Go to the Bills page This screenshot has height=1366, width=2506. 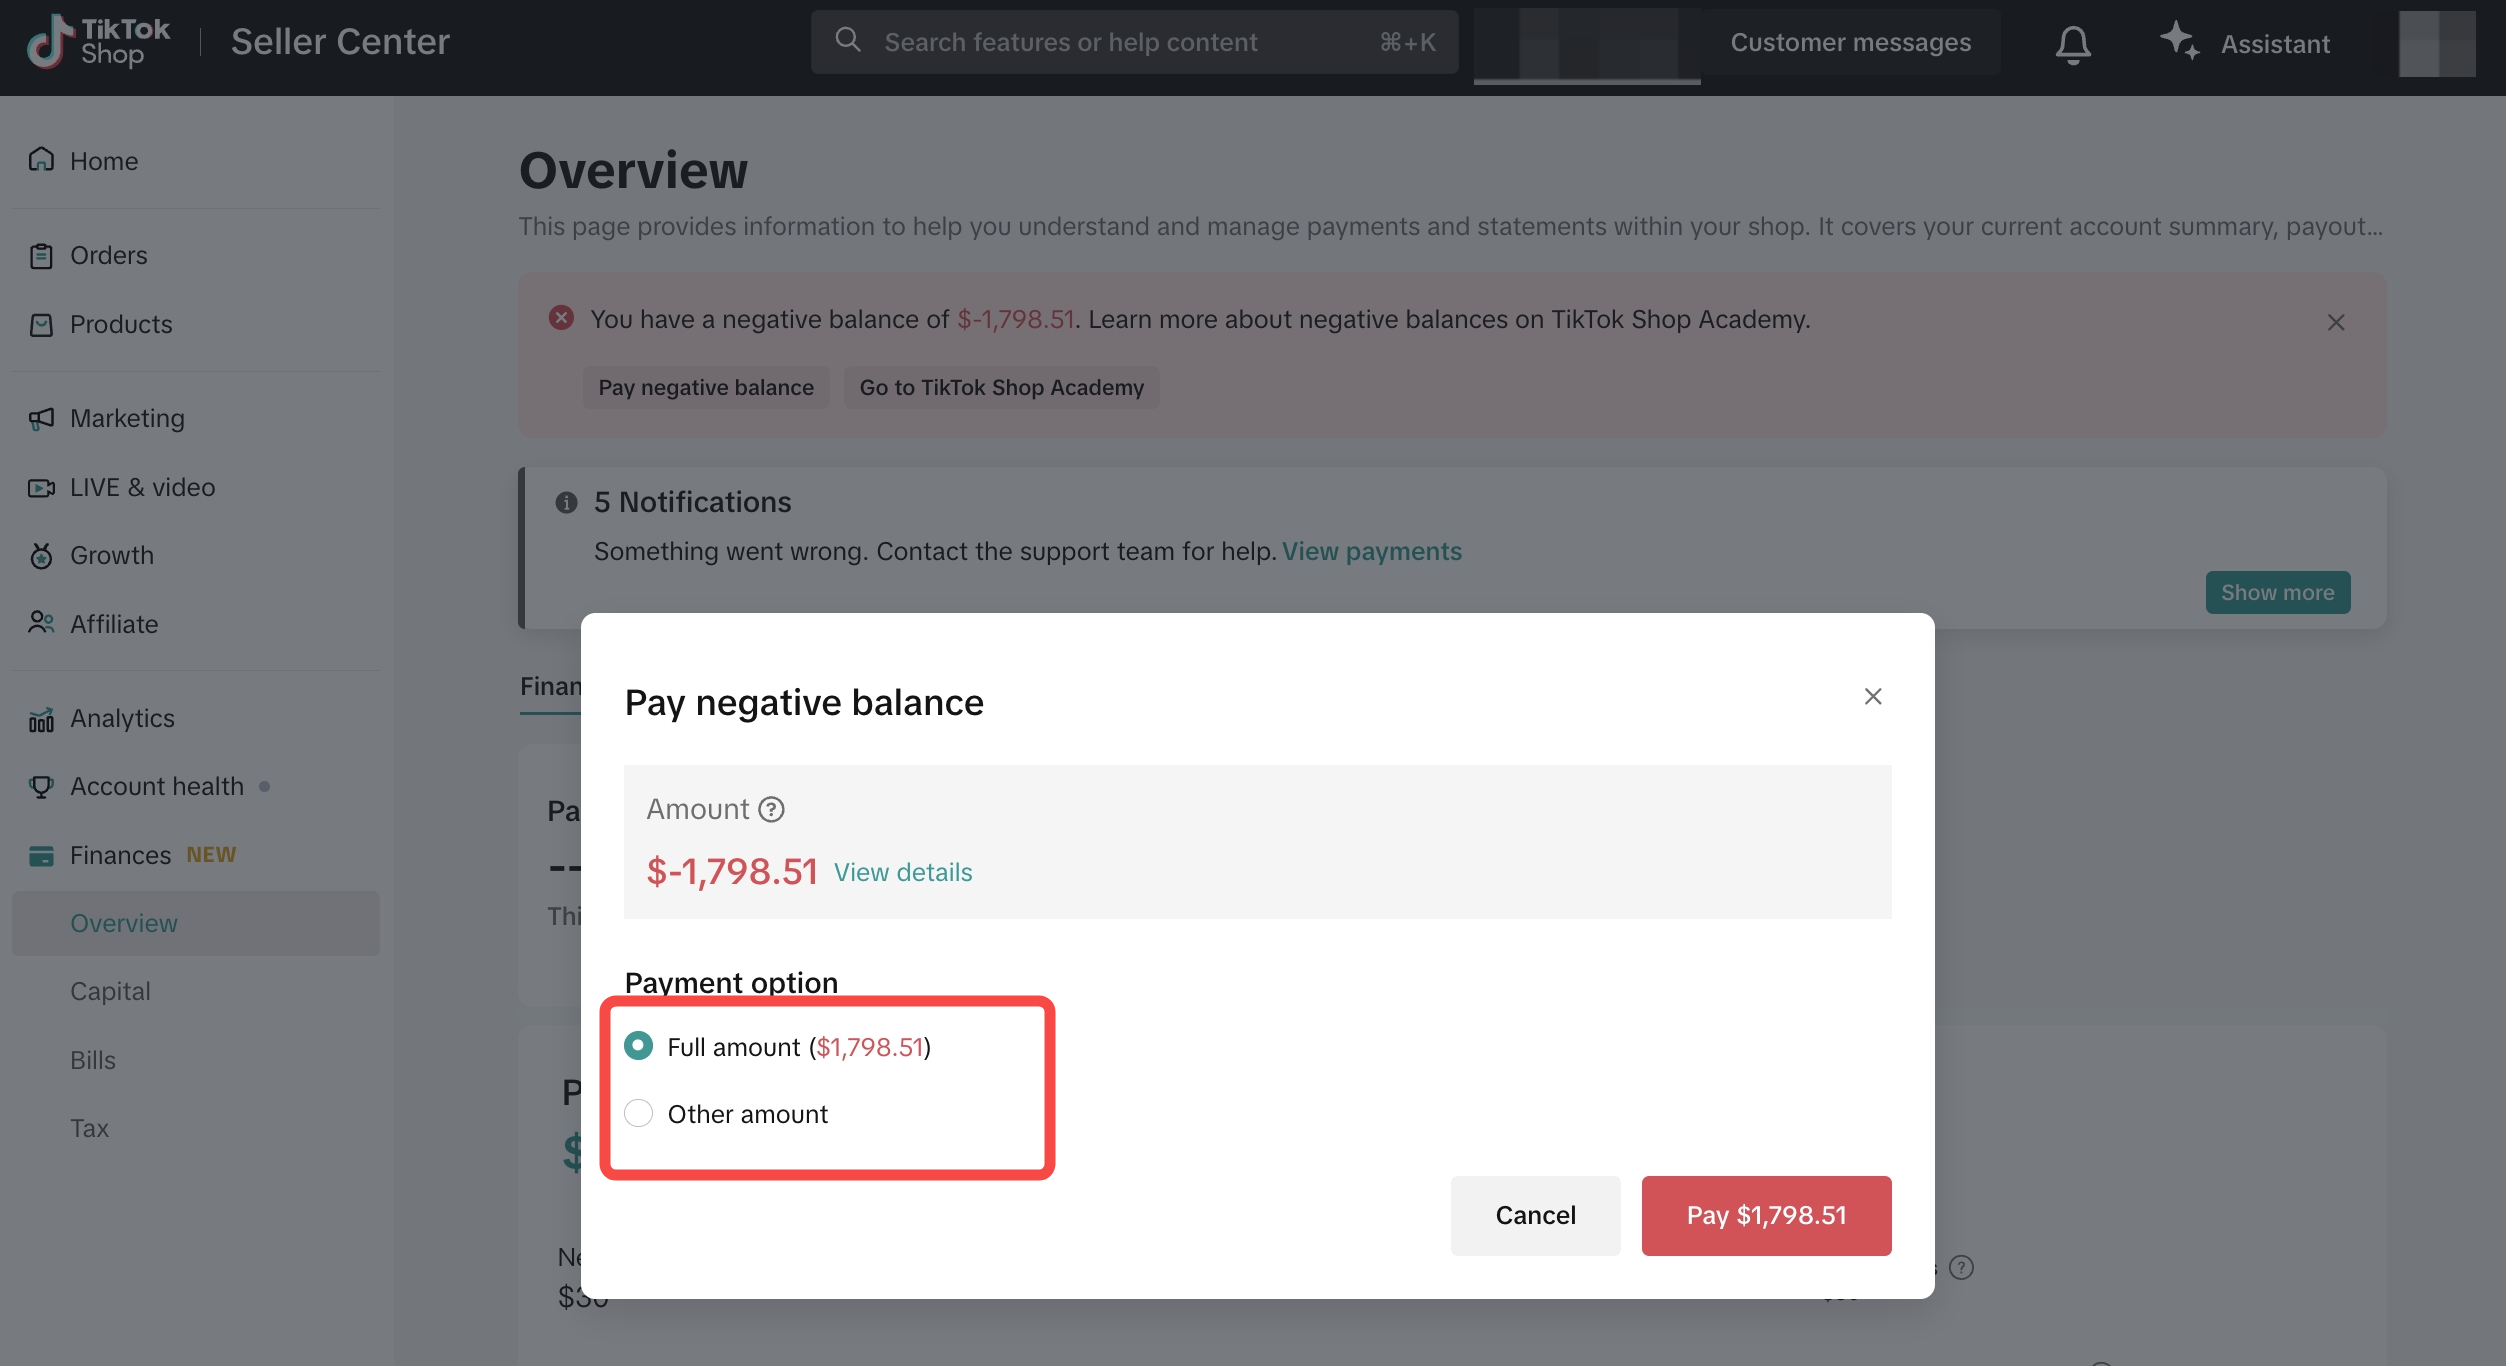[93, 1060]
